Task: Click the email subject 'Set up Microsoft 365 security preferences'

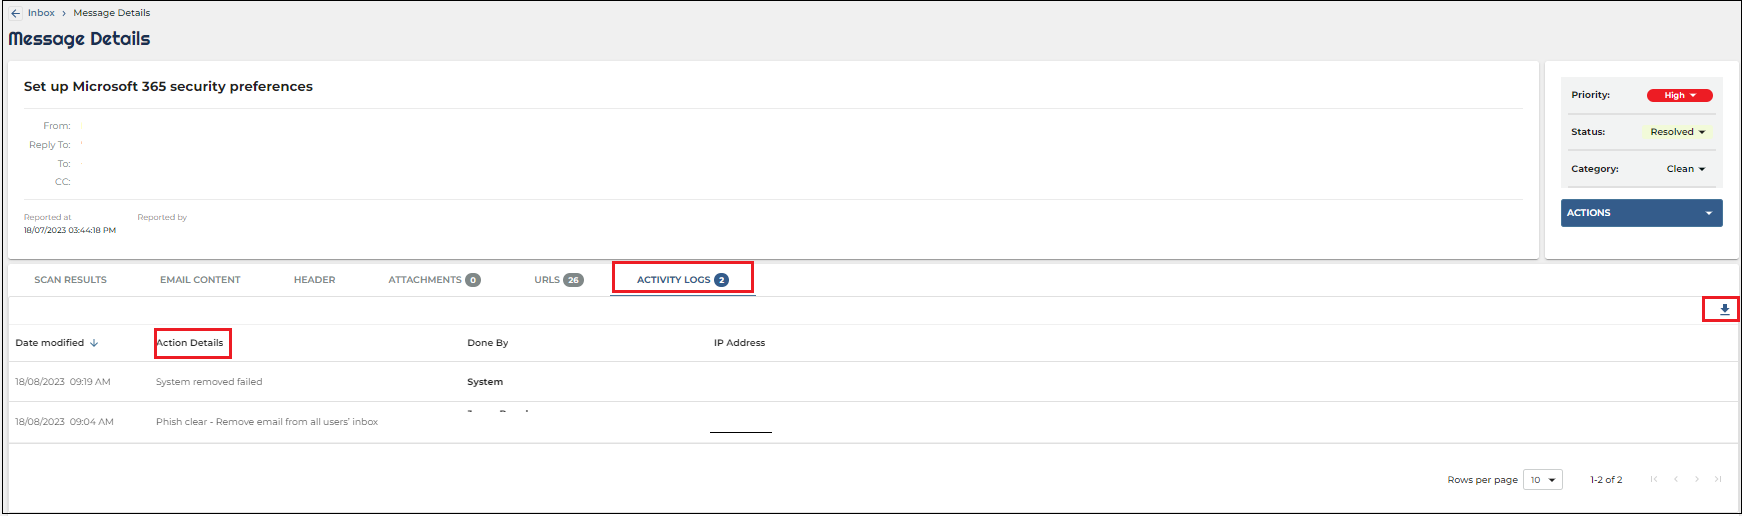Action: pos(168,87)
